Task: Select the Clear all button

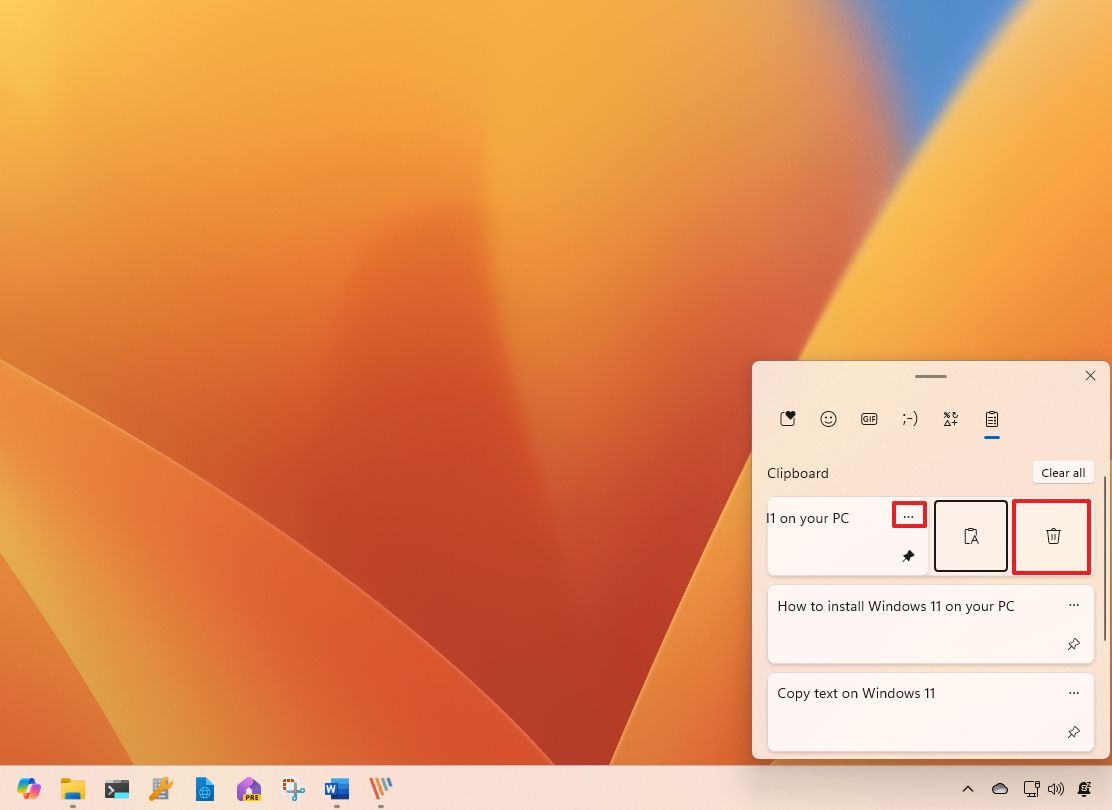Action: [1062, 472]
